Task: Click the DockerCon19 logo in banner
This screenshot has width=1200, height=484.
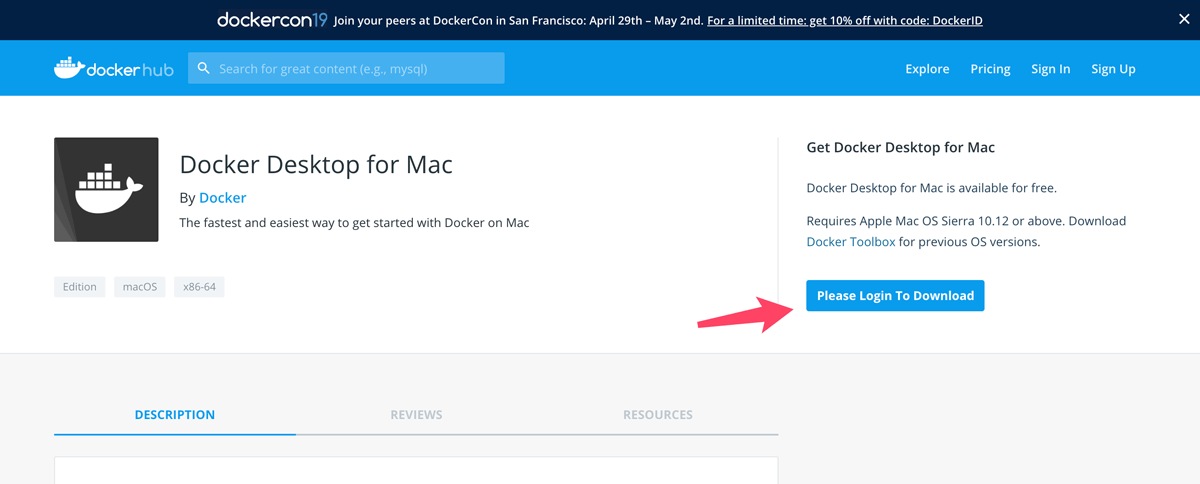Action: [x=272, y=19]
